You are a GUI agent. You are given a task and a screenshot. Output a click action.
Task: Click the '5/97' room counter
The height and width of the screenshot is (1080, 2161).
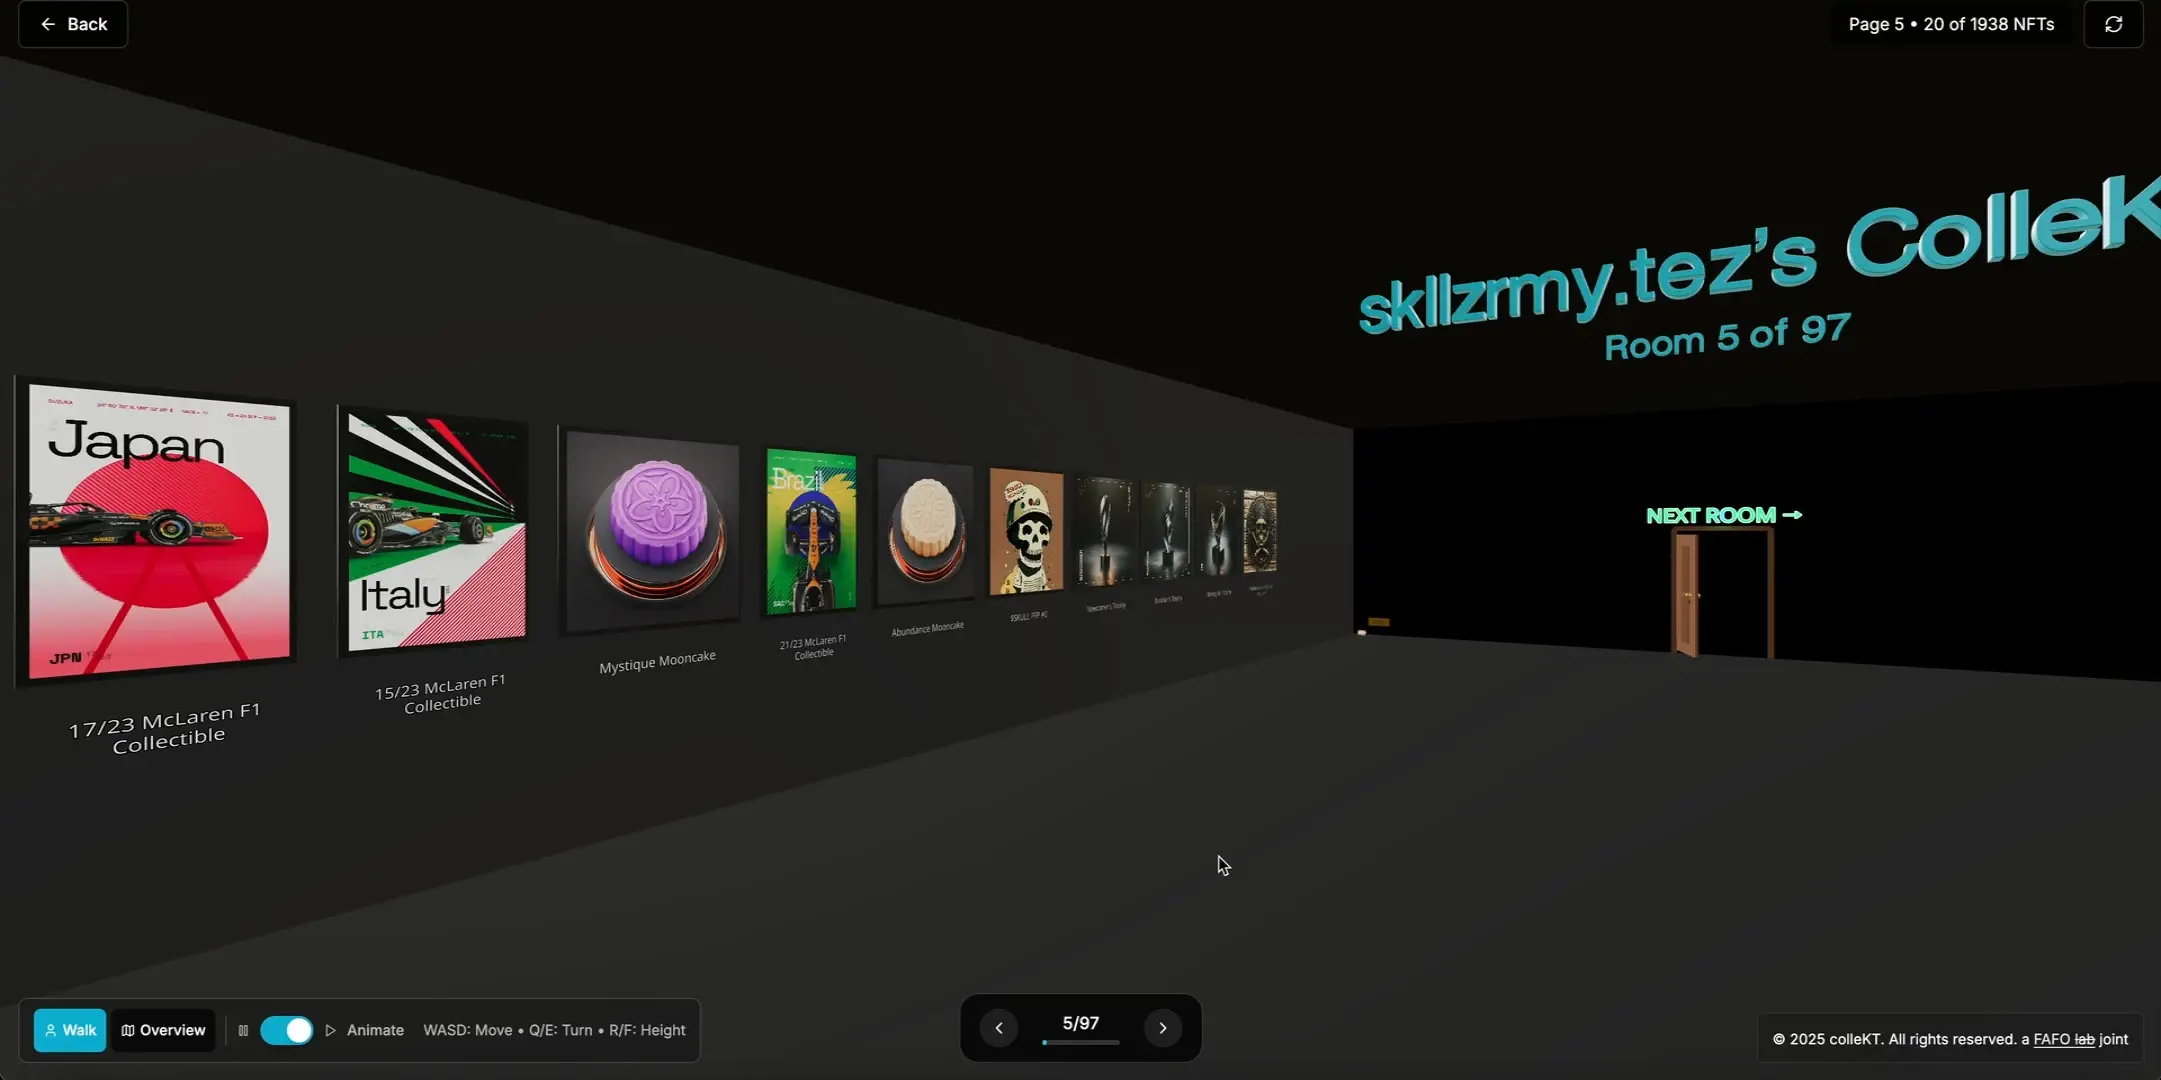tap(1080, 1023)
